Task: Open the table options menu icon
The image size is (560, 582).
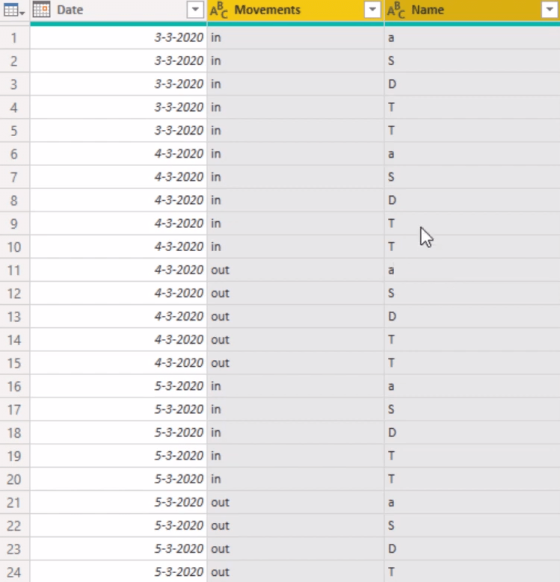Action: point(14,10)
